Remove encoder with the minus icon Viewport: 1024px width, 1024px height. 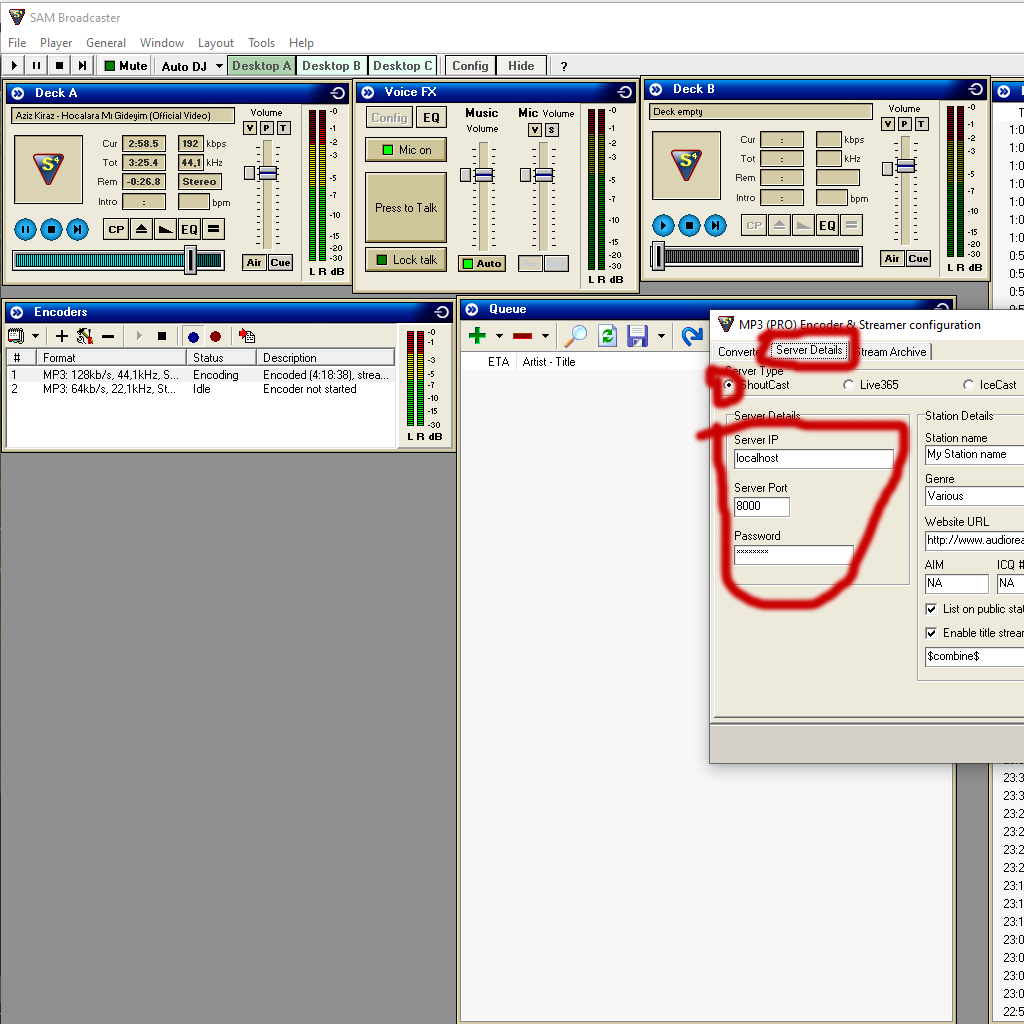(108, 336)
